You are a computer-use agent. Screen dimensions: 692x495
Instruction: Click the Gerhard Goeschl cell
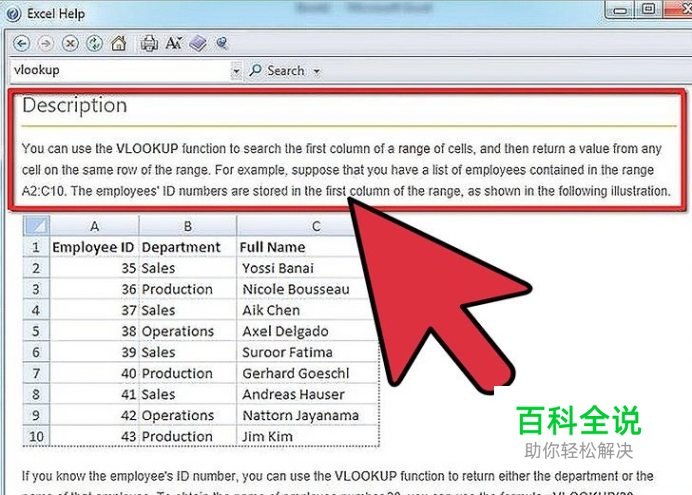[x=308, y=374]
